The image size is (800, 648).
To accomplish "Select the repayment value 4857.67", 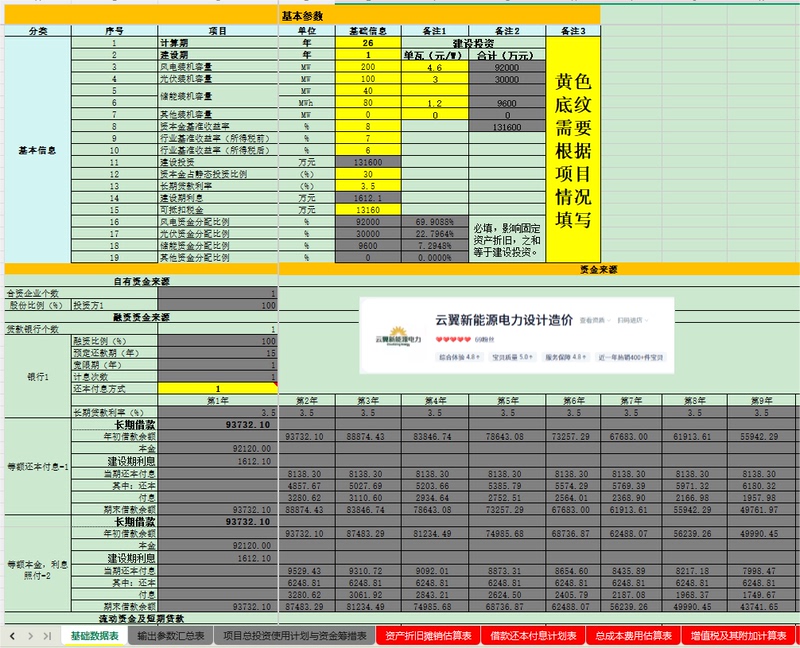I will point(307,486).
